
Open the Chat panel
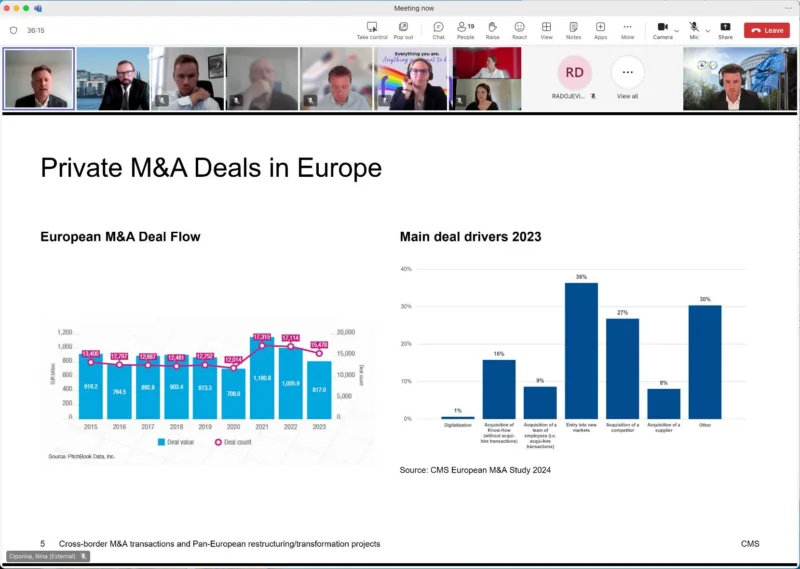[x=438, y=29]
